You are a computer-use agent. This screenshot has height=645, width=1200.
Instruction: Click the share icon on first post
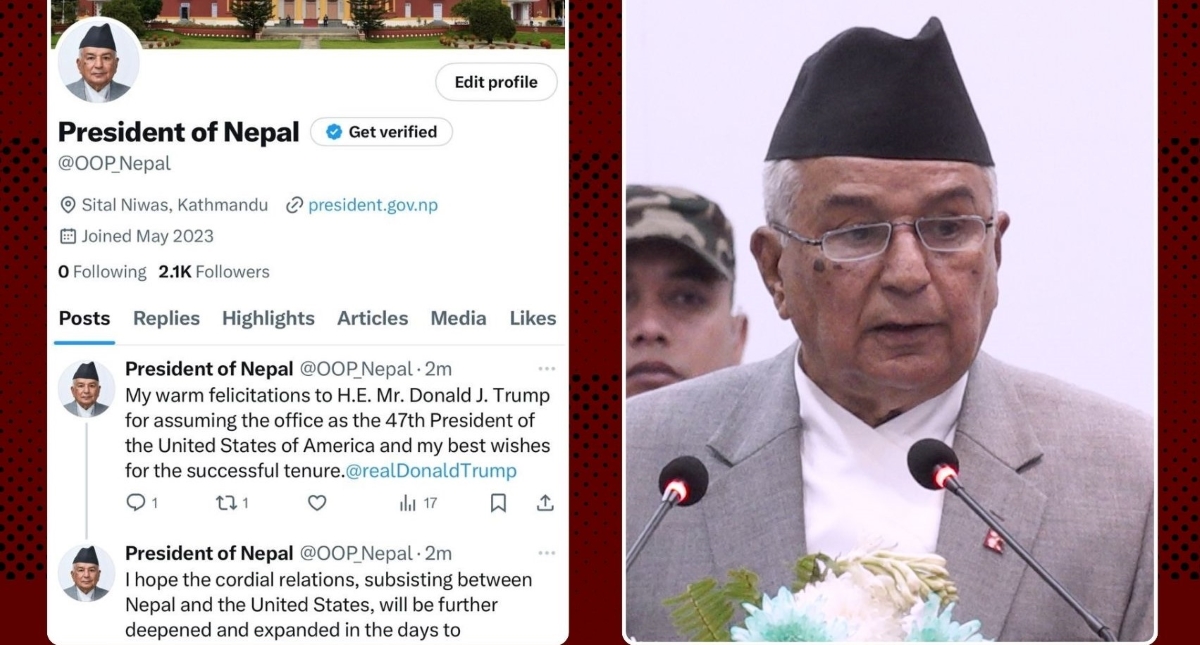pyautogui.click(x=545, y=503)
